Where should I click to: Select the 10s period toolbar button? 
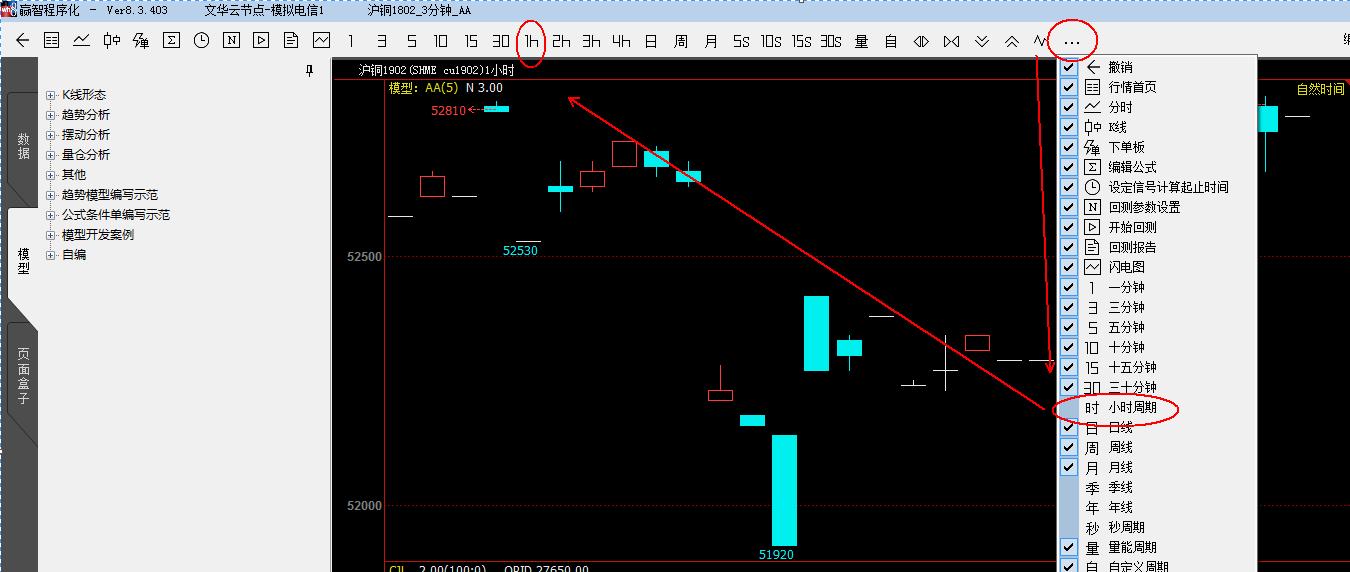pyautogui.click(x=771, y=41)
